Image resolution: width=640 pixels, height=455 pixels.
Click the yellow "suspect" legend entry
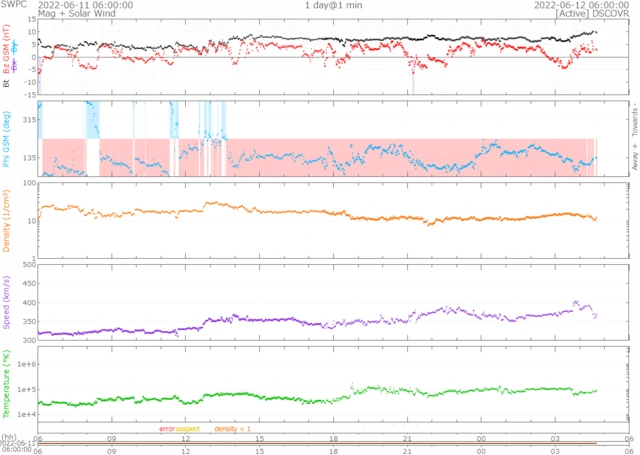[188, 429]
